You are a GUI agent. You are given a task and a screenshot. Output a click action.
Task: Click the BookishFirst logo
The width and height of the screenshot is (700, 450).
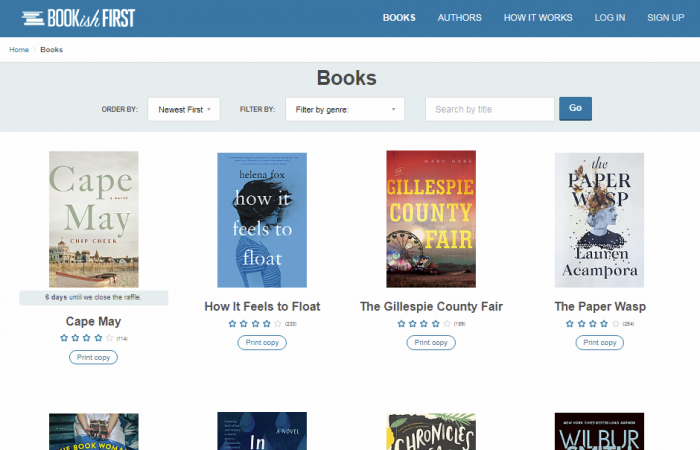tap(78, 18)
